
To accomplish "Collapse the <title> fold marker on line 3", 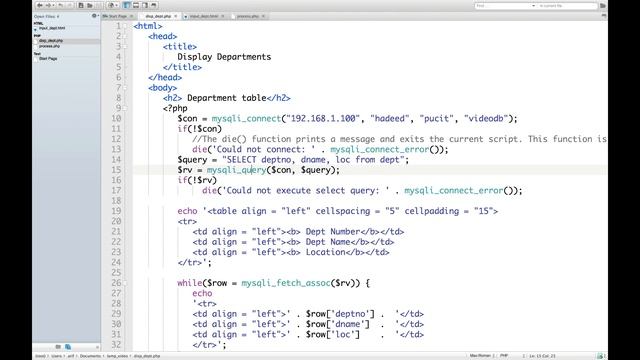I will 125,47.
